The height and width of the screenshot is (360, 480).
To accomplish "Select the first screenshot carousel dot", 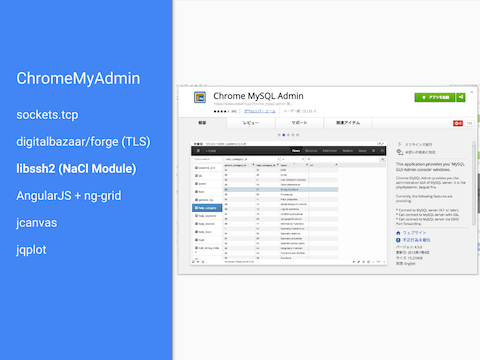I will pyautogui.click(x=279, y=135).
